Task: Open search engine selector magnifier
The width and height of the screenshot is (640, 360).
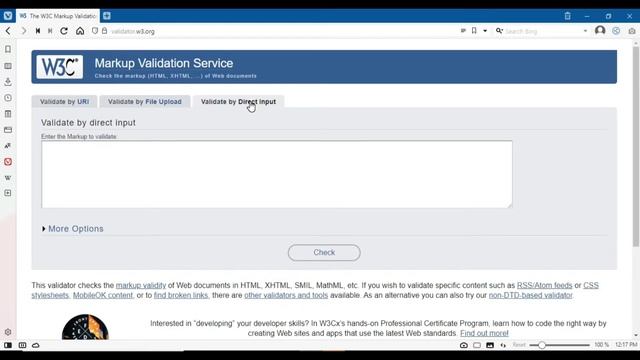Action: click(x=499, y=31)
